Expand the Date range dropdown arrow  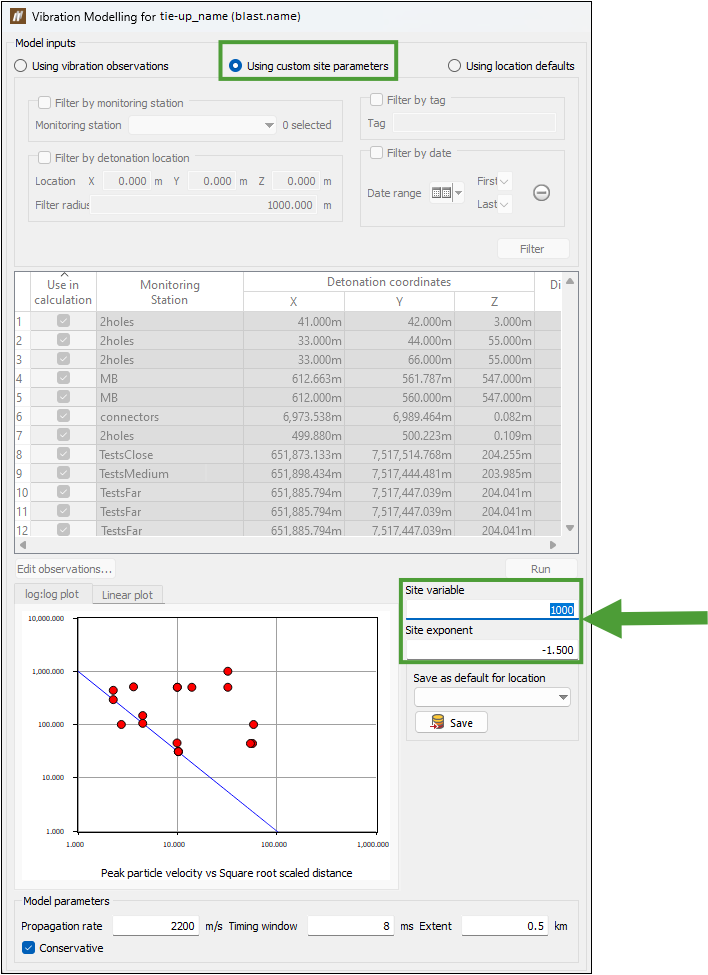coord(458,193)
